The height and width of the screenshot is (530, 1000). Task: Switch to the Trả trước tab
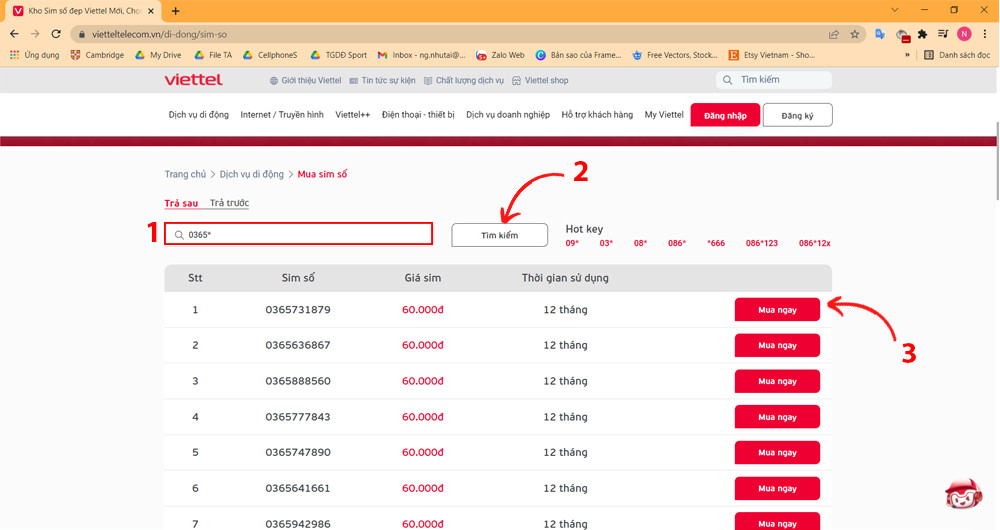[x=229, y=203]
